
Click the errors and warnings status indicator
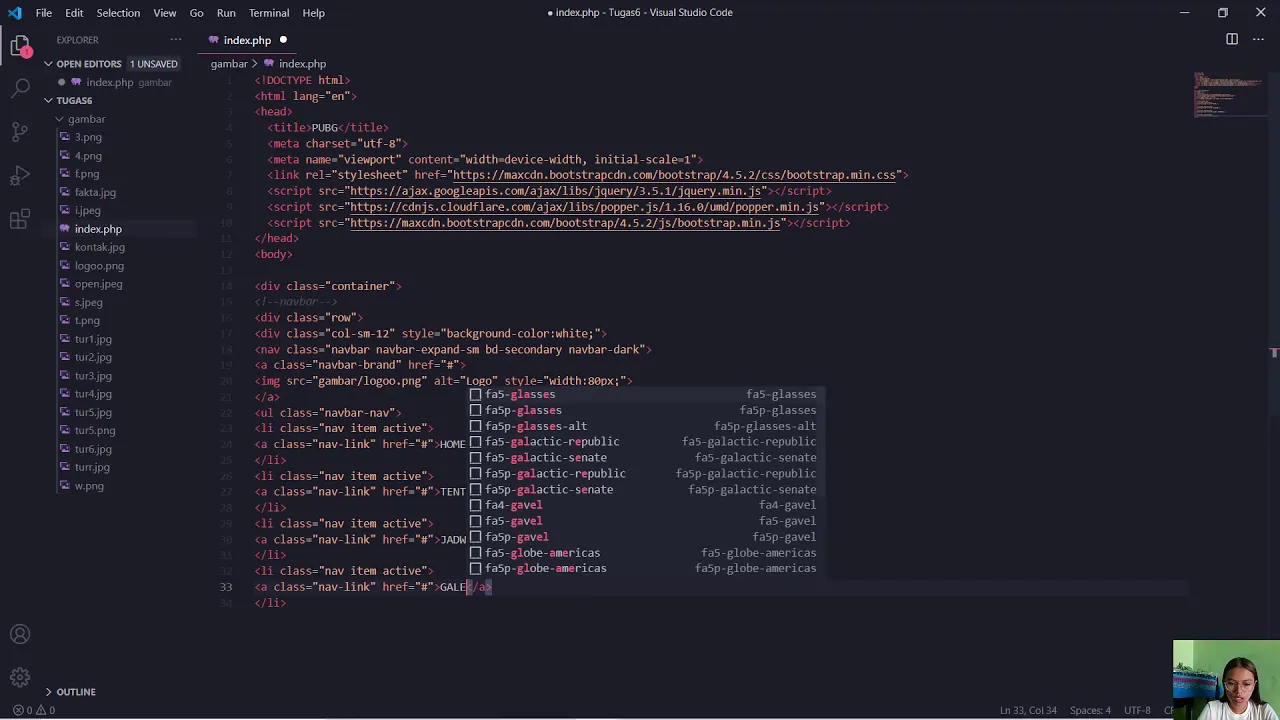pyautogui.click(x=34, y=710)
